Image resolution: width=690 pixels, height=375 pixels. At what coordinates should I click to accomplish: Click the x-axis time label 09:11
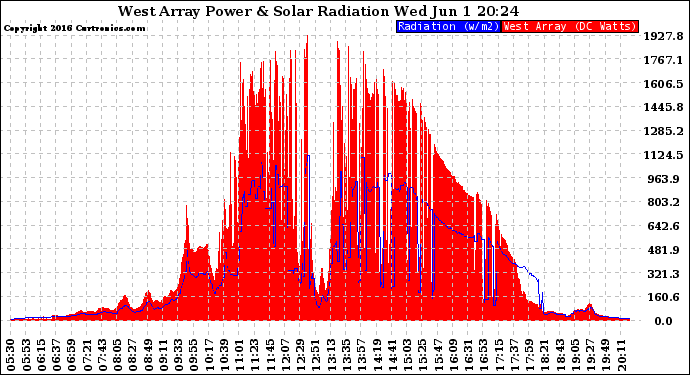(x=163, y=355)
